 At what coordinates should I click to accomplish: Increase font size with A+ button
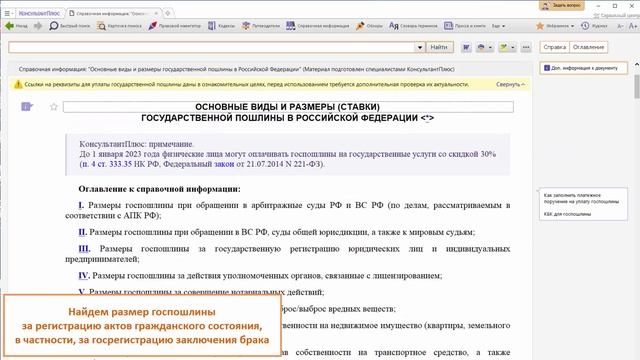[633, 26]
